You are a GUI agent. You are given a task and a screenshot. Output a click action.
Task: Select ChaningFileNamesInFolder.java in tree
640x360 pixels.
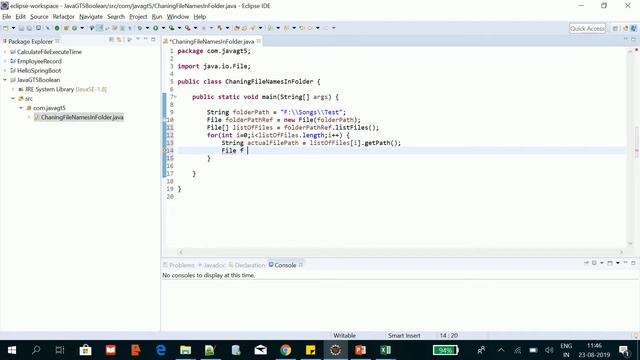pos(82,117)
